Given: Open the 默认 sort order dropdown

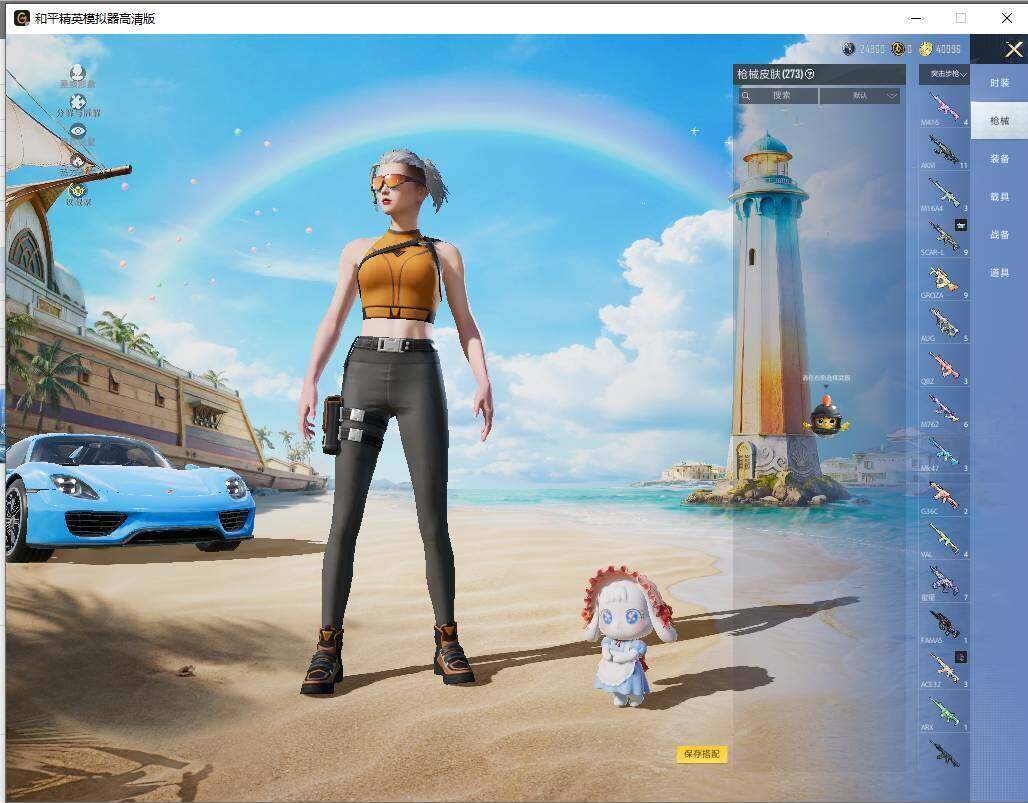Looking at the screenshot, I should point(860,96).
